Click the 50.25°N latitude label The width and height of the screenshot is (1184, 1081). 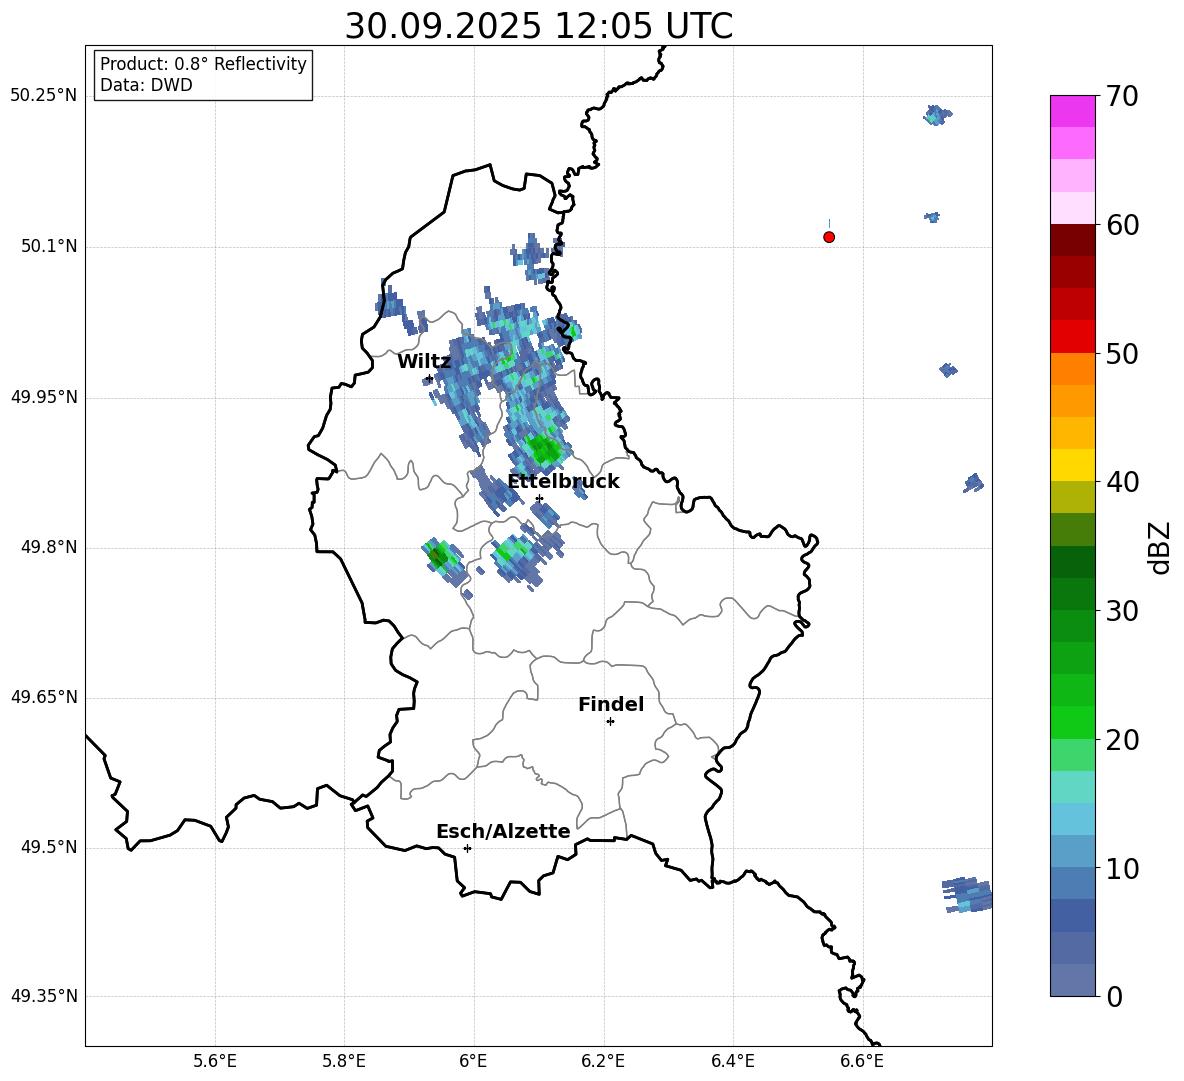[44, 96]
